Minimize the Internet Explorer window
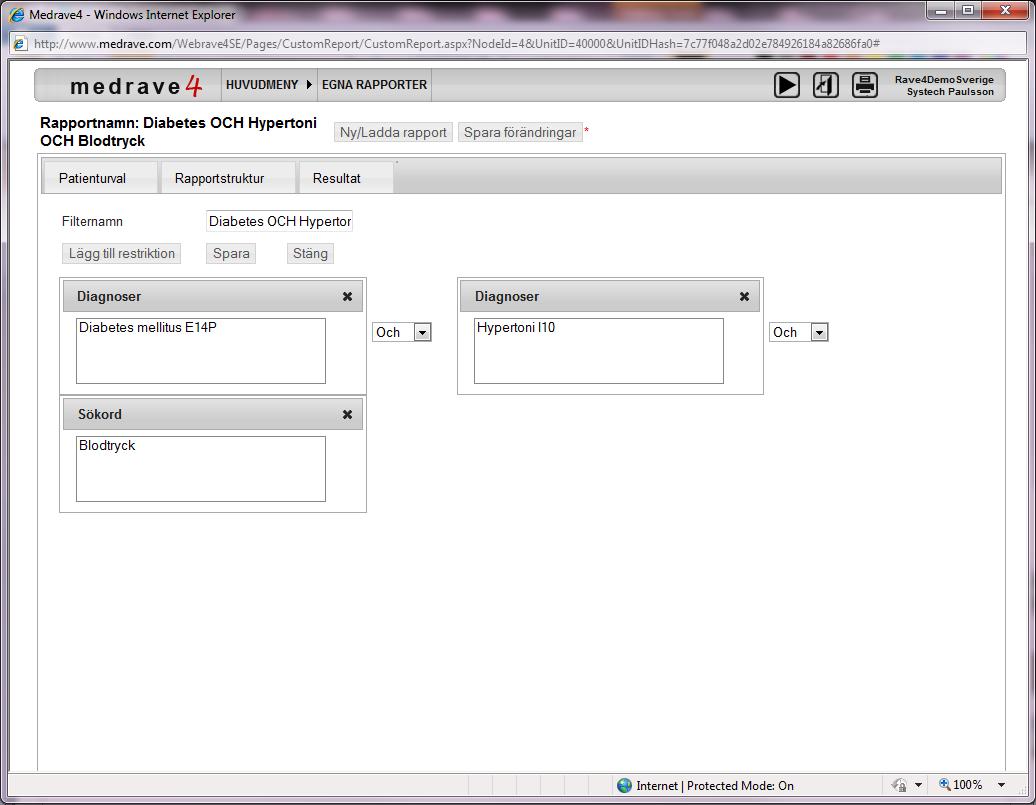 pyautogui.click(x=941, y=11)
